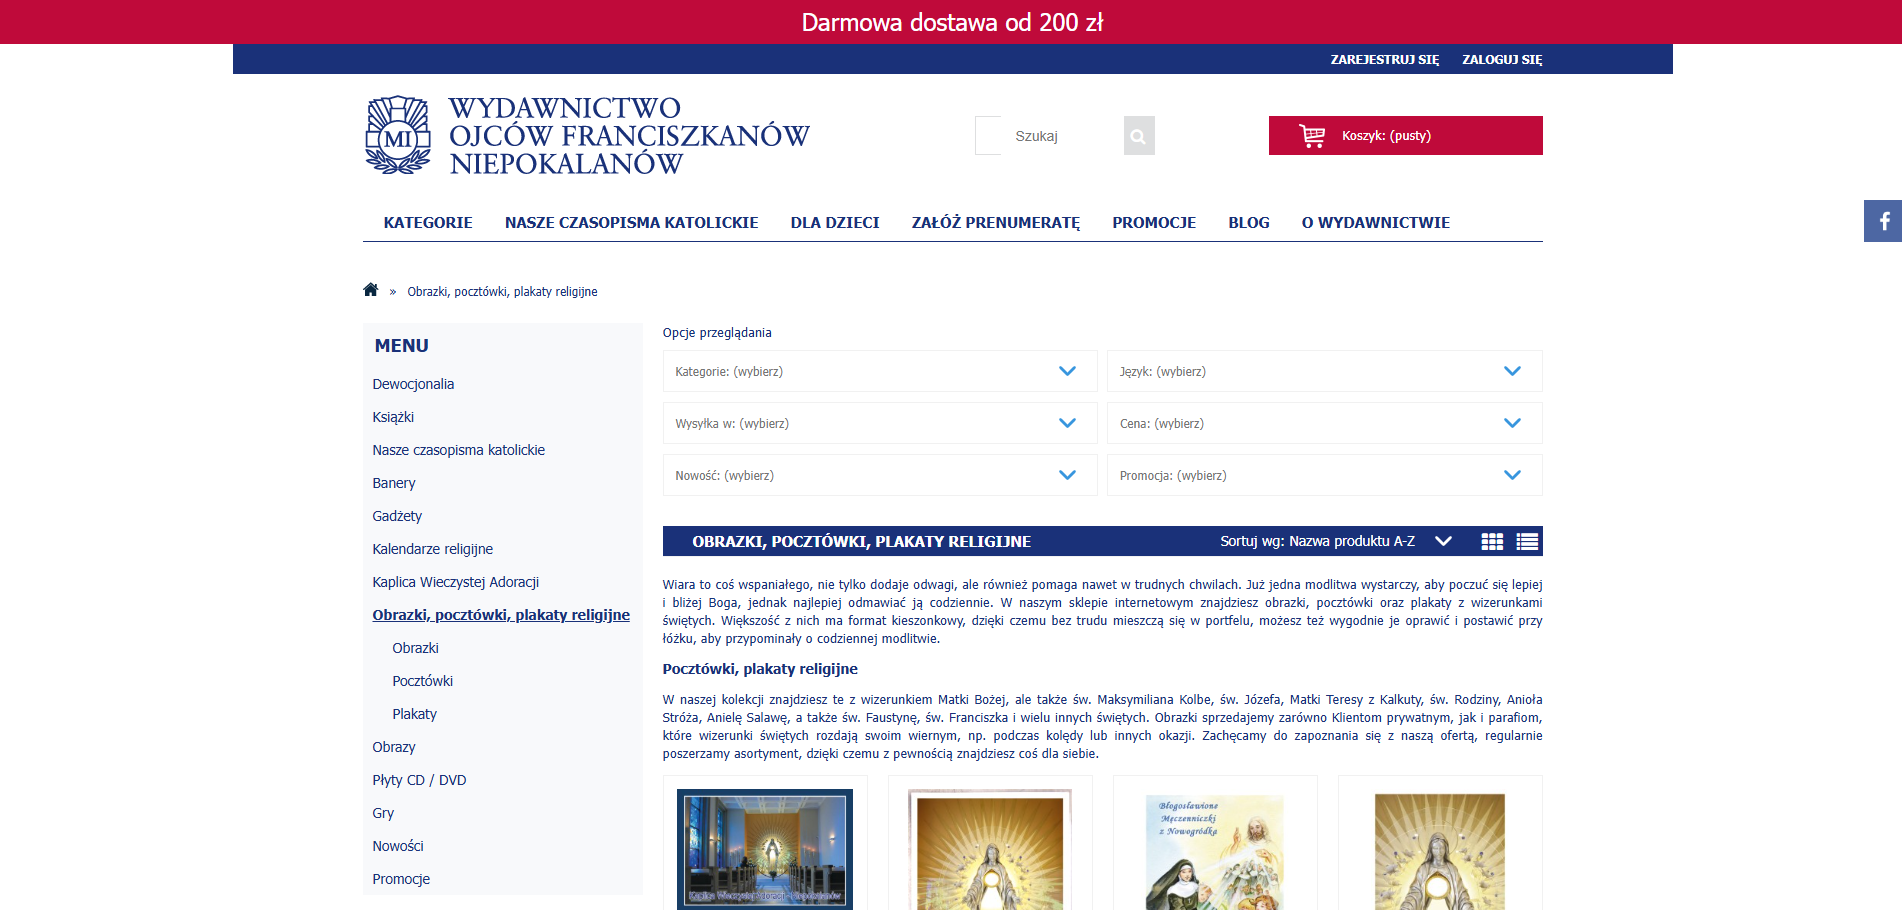Select the Obrazki subcategory
This screenshot has height=910, width=1902.
(x=415, y=648)
